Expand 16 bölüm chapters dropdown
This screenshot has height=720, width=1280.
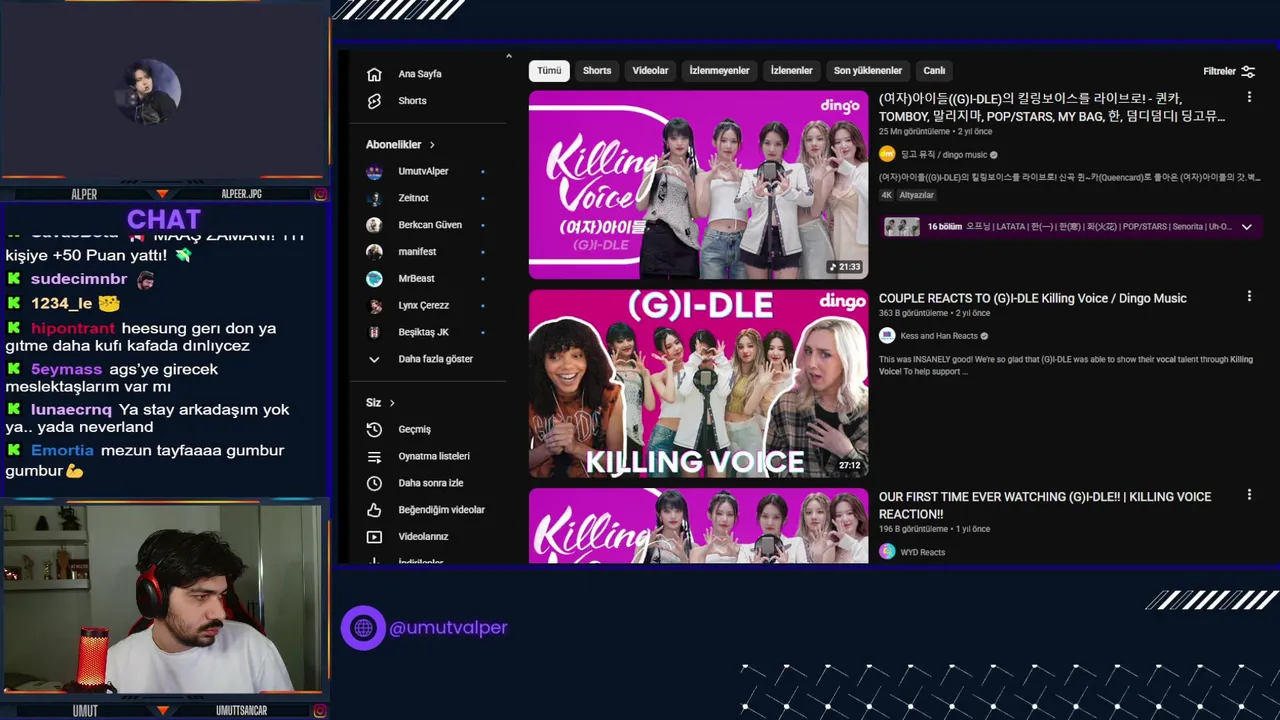[x=1246, y=227]
